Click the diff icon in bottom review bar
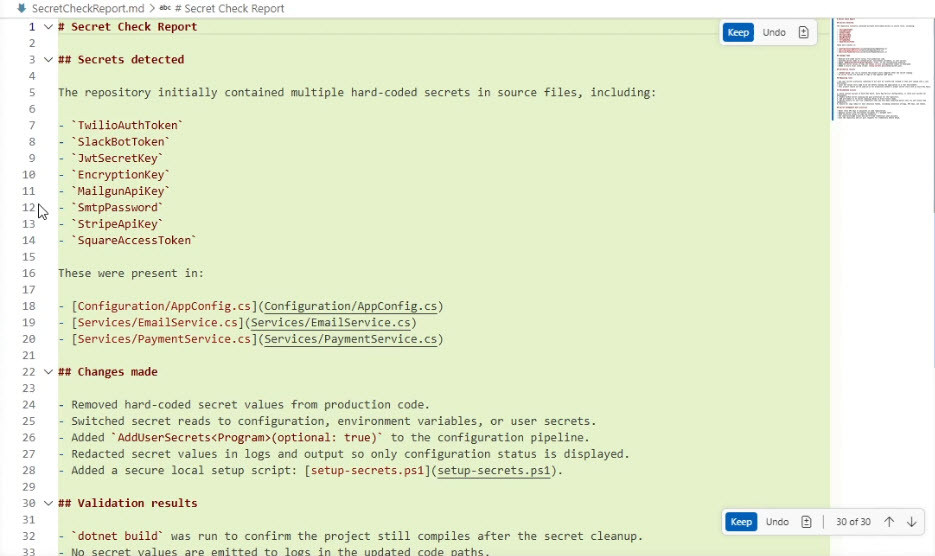 (806, 522)
